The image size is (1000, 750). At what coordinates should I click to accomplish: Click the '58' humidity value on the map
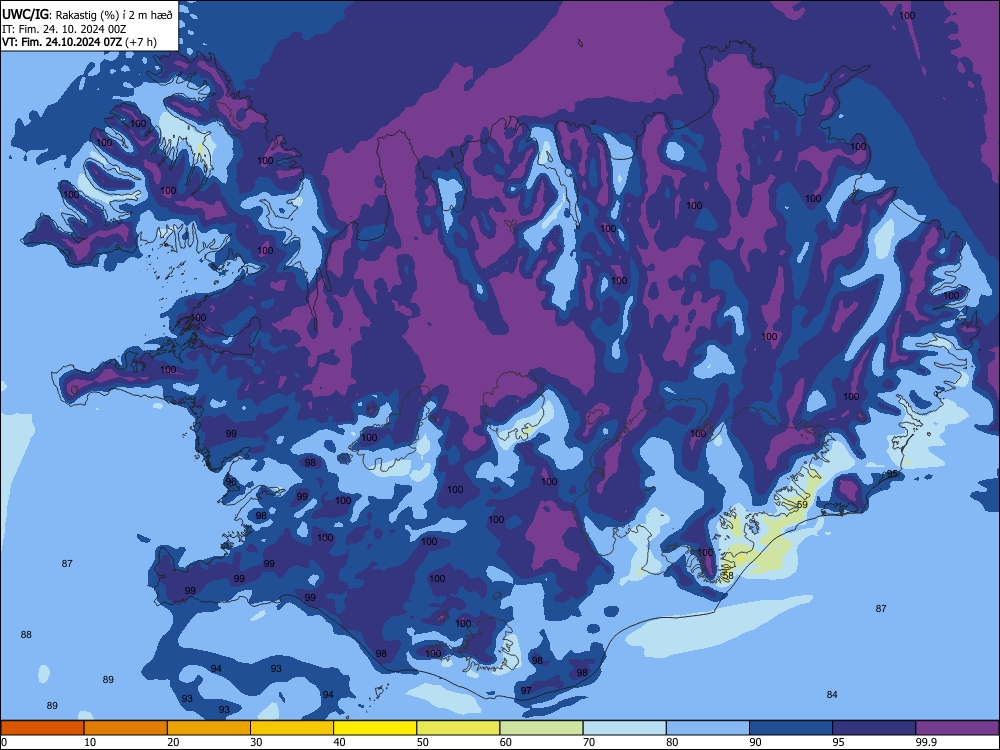tap(728, 575)
